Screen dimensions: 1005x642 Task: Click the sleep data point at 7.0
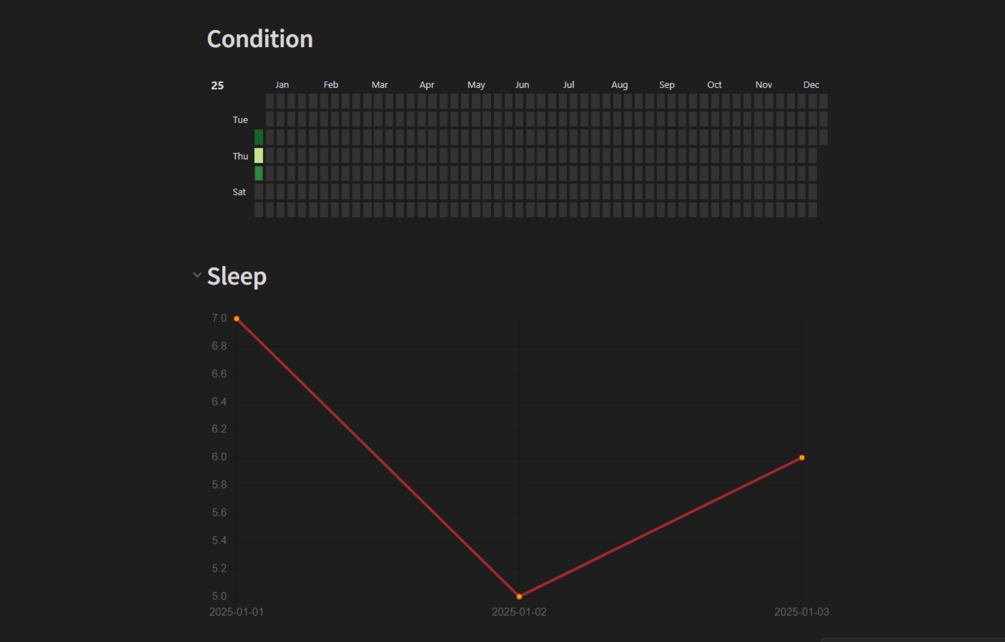237,318
